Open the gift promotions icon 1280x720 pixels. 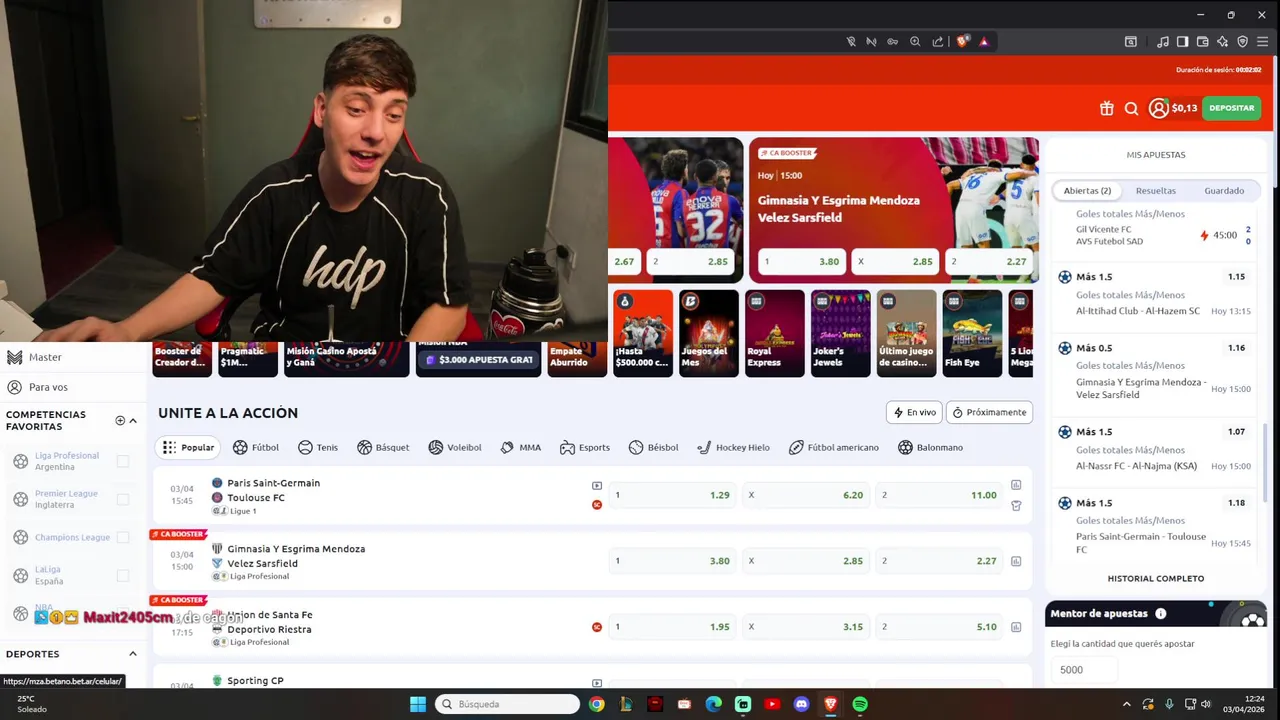pos(1106,109)
